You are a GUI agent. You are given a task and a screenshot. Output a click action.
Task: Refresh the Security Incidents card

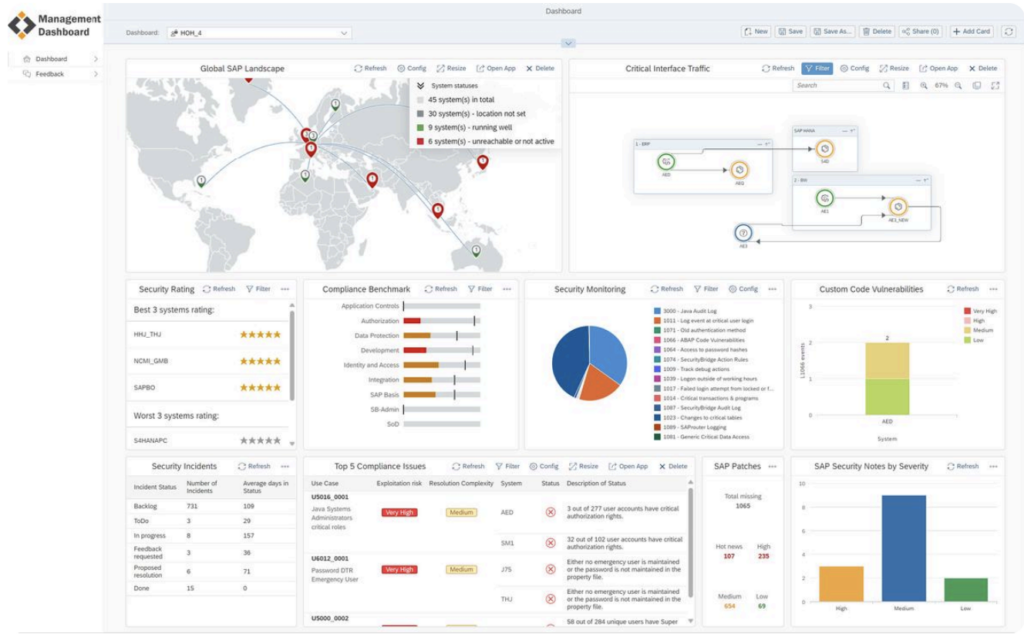254,466
